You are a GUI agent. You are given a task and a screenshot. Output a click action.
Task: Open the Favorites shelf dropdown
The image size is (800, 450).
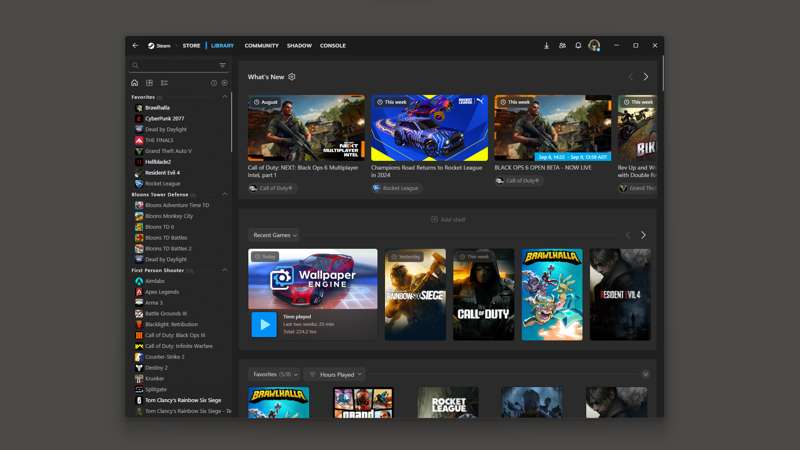[274, 374]
